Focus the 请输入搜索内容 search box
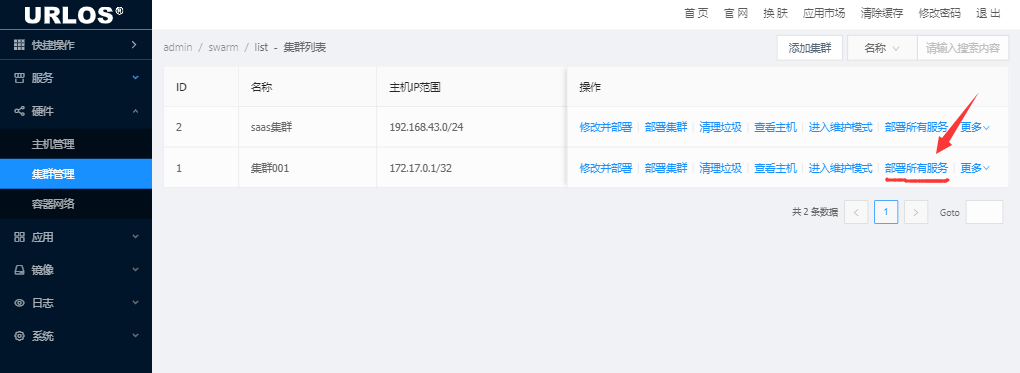 [963, 48]
